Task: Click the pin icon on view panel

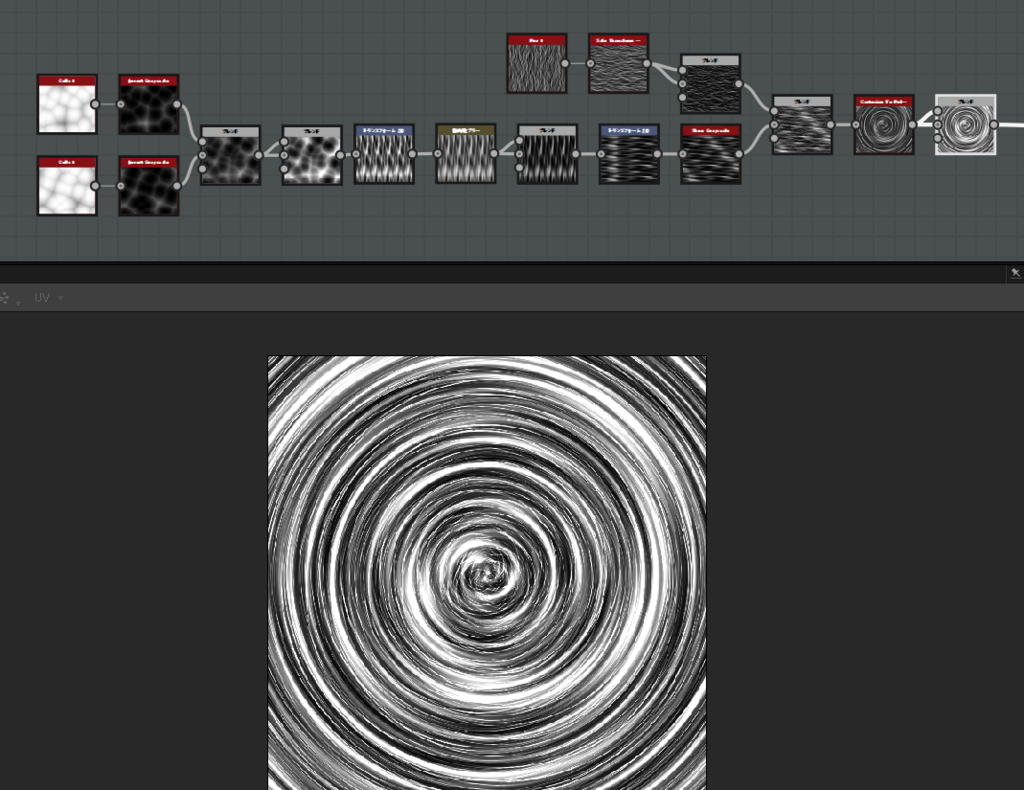Action: pyautogui.click(x=1016, y=273)
